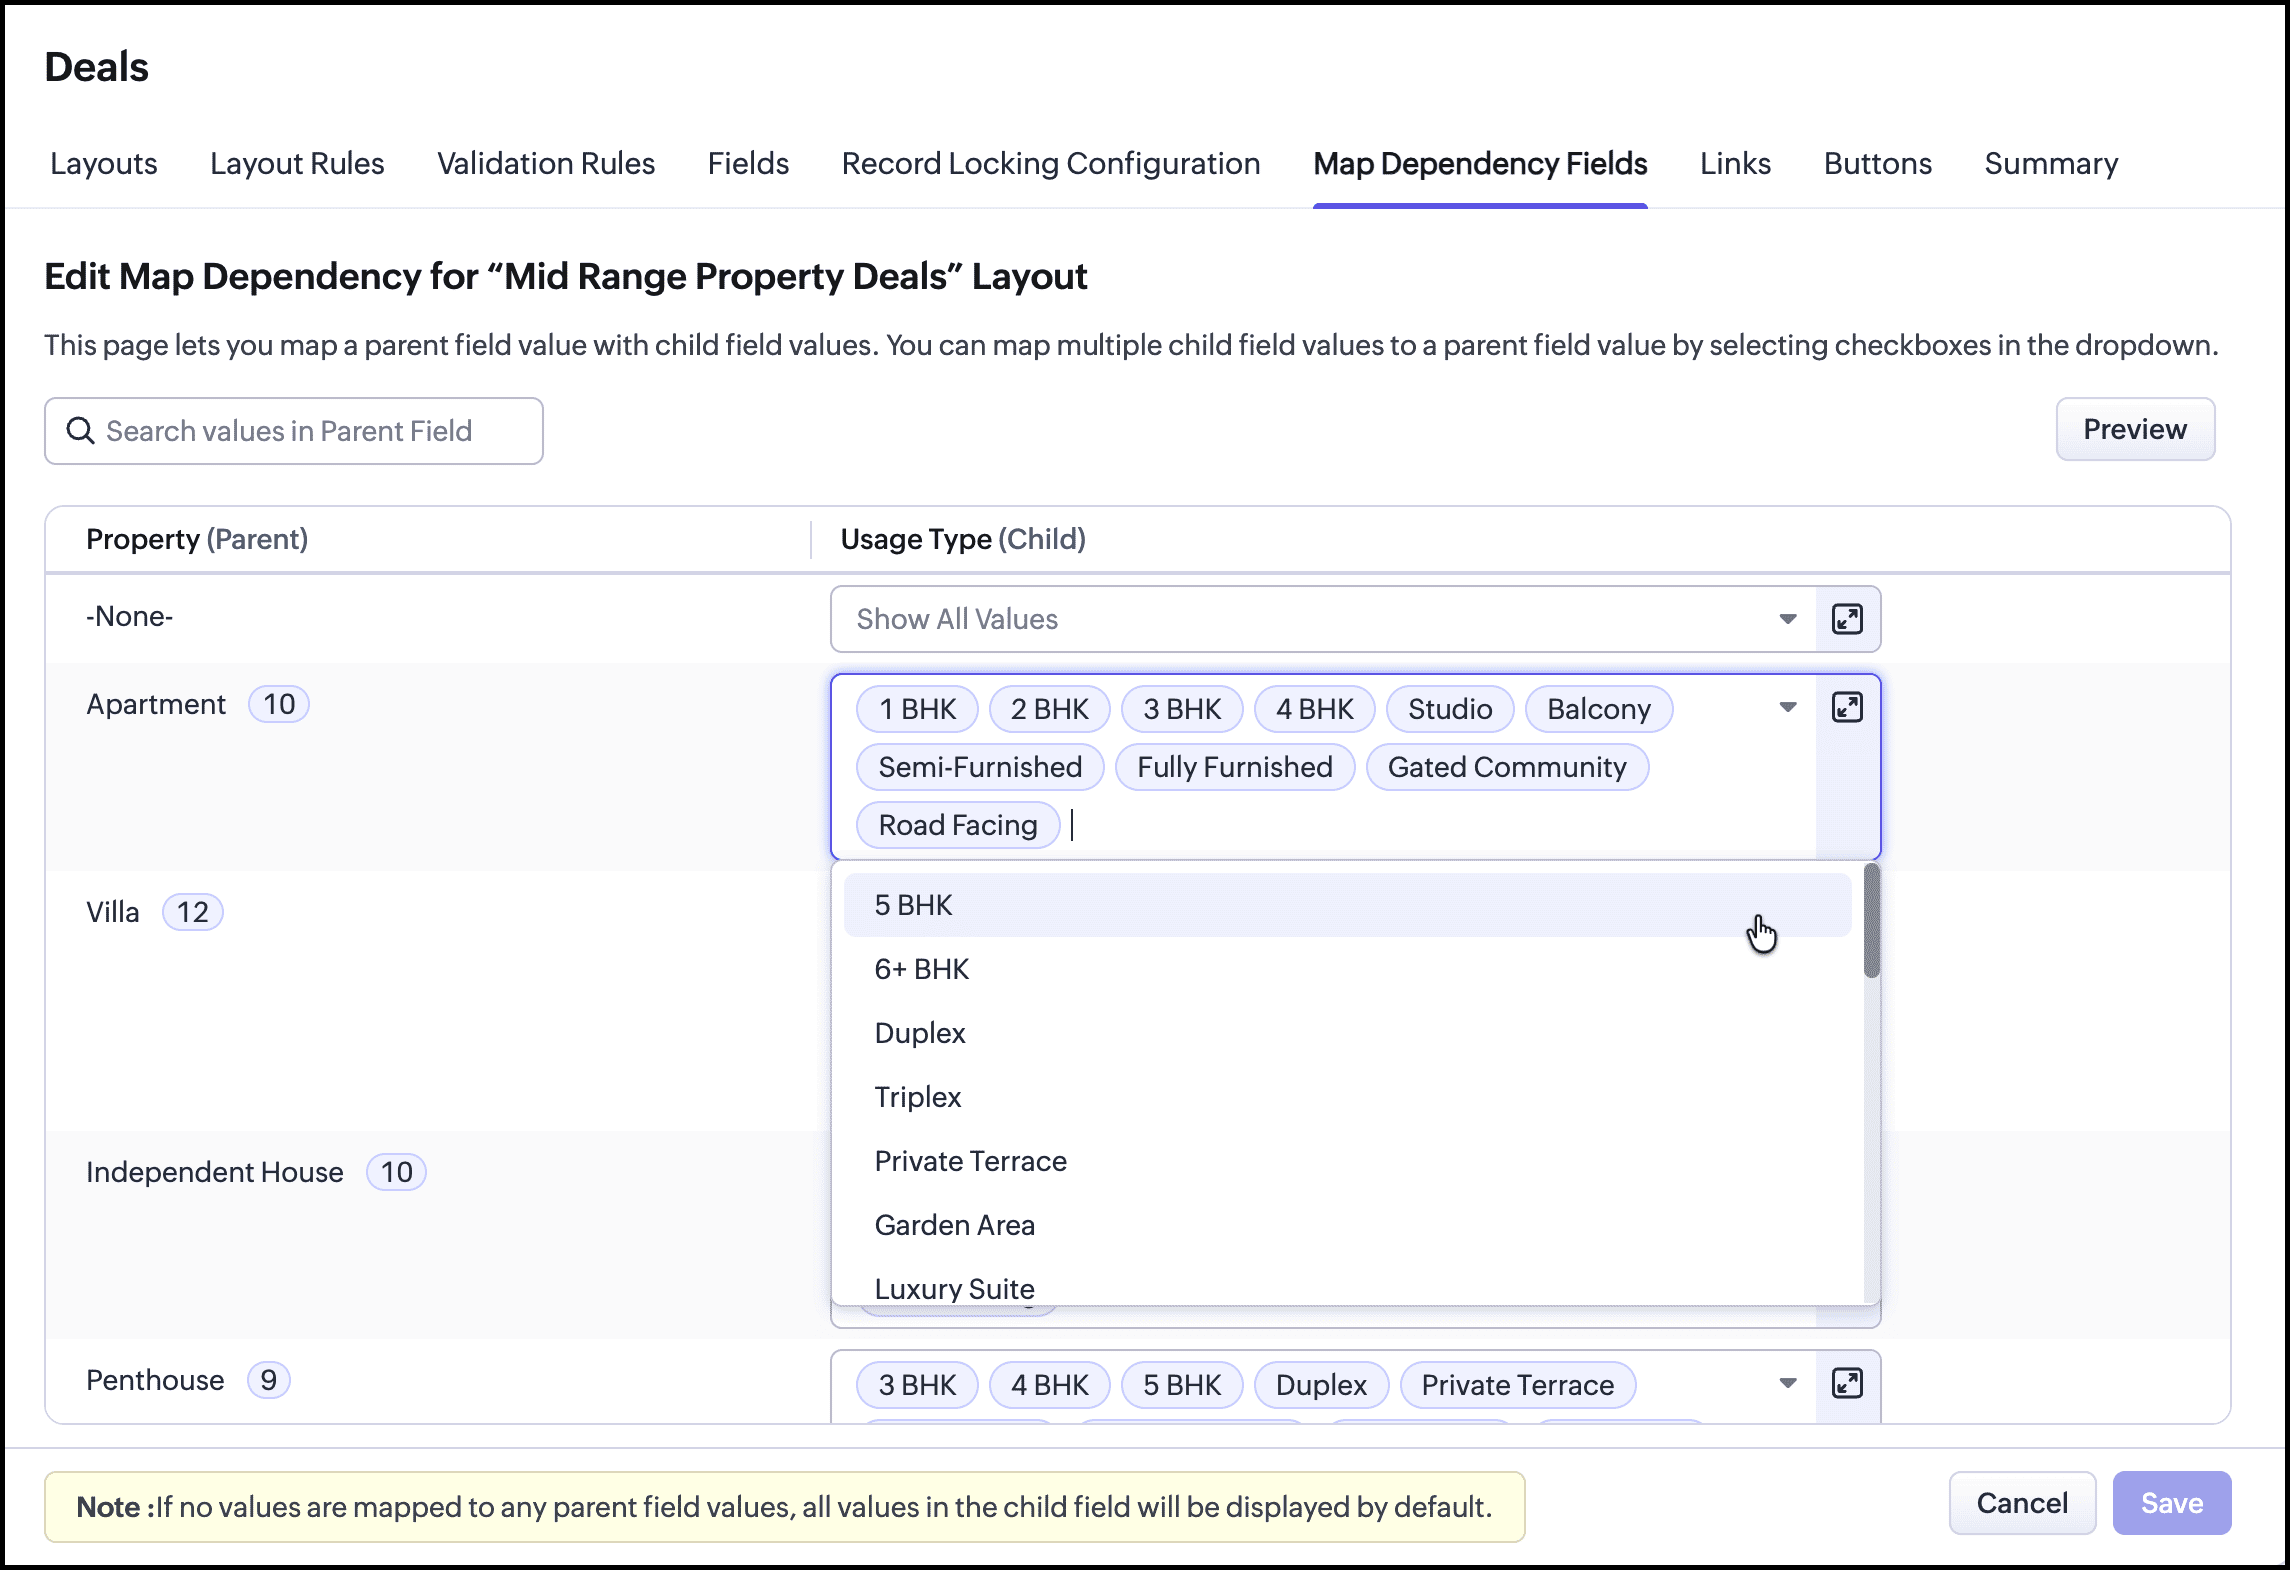Open the Validation Rules tab

click(x=546, y=163)
